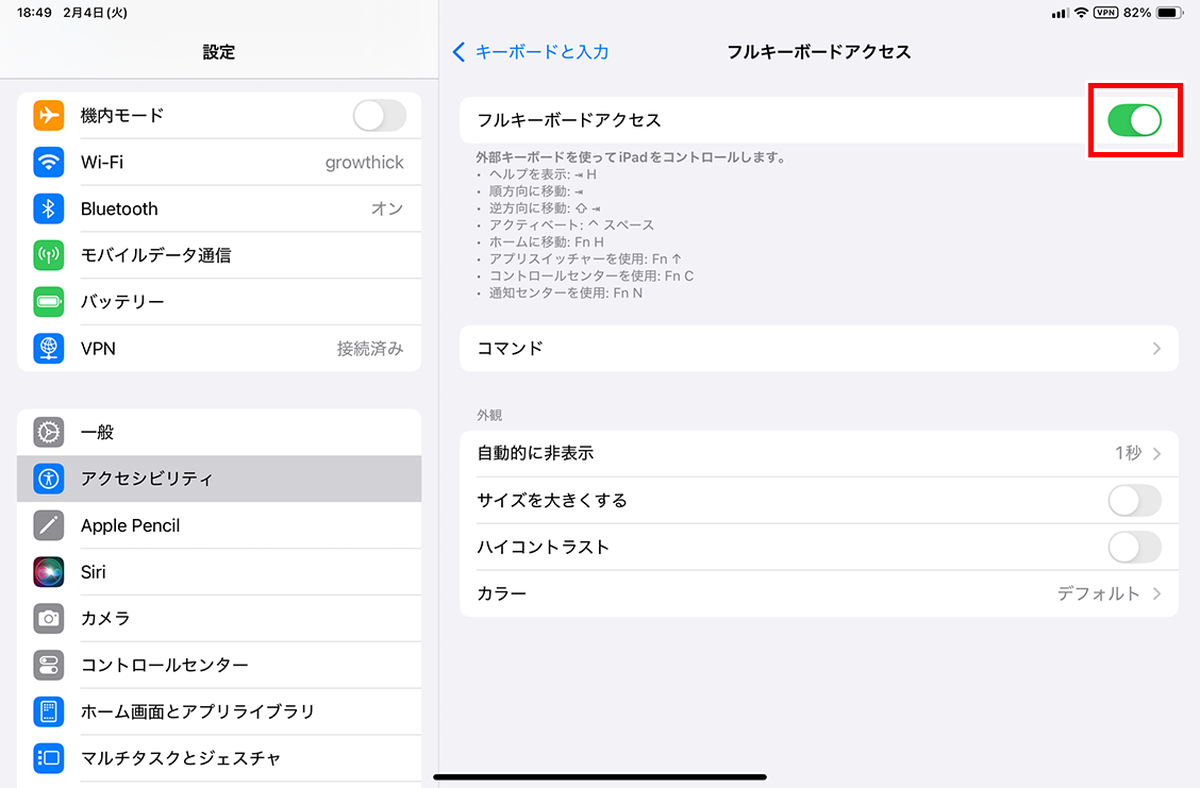Tap the モバイルデータ通信 antenna icon
The height and width of the screenshot is (788, 1200).
pyautogui.click(x=48, y=255)
